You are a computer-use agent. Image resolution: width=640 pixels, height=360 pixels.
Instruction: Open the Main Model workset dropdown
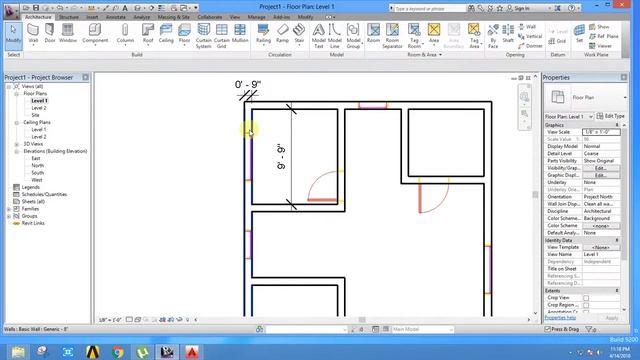[422, 329]
